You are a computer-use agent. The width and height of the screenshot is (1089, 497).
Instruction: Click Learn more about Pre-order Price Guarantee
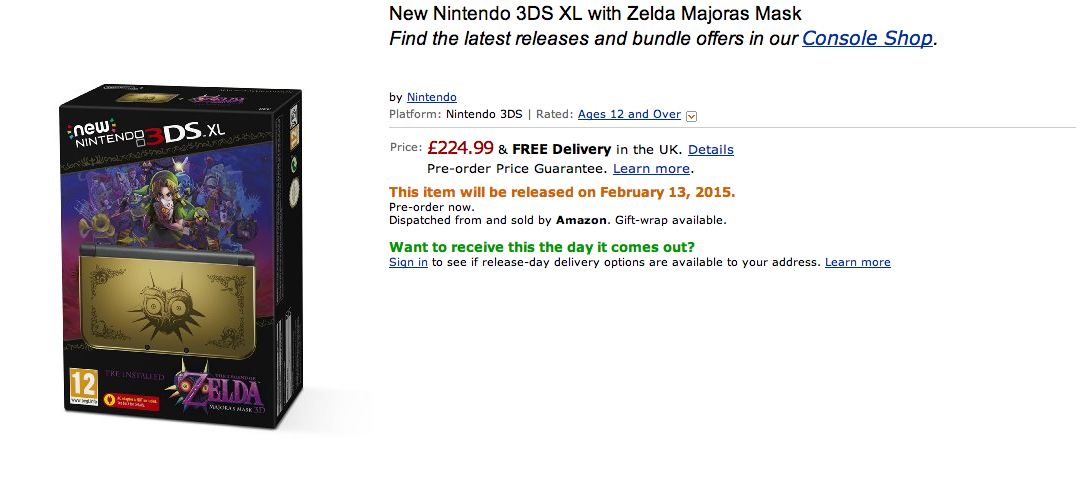point(651,169)
